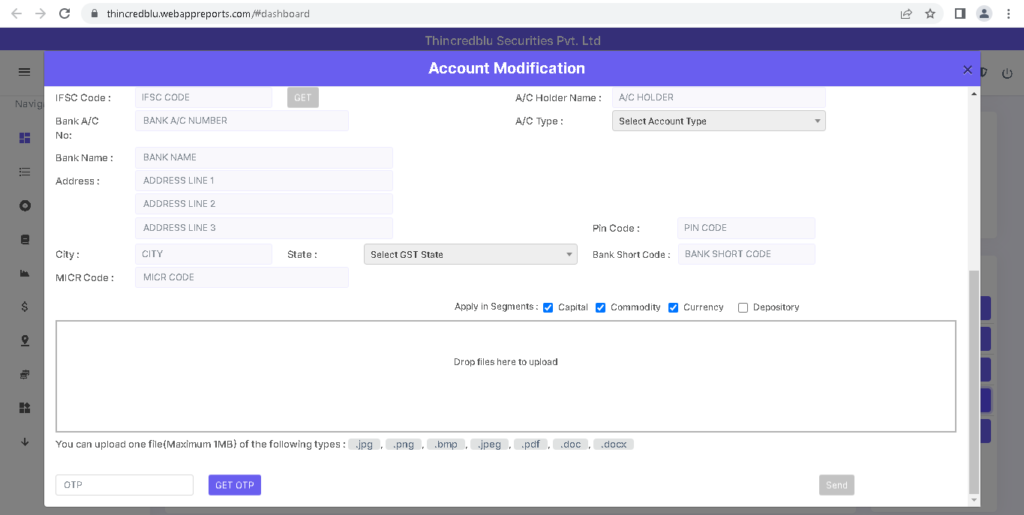This screenshot has height=515, width=1024.
Task: Click the .jpg file type tag
Action: 364,445
